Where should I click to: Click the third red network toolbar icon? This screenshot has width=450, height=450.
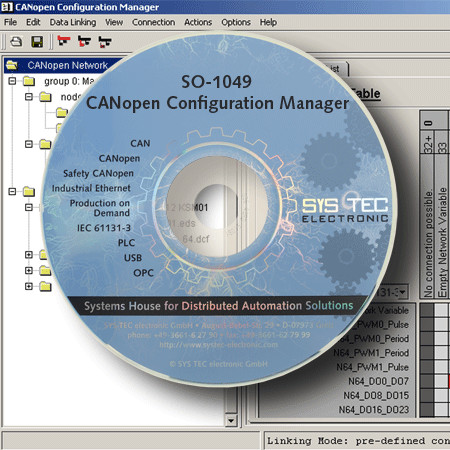click(x=105, y=42)
